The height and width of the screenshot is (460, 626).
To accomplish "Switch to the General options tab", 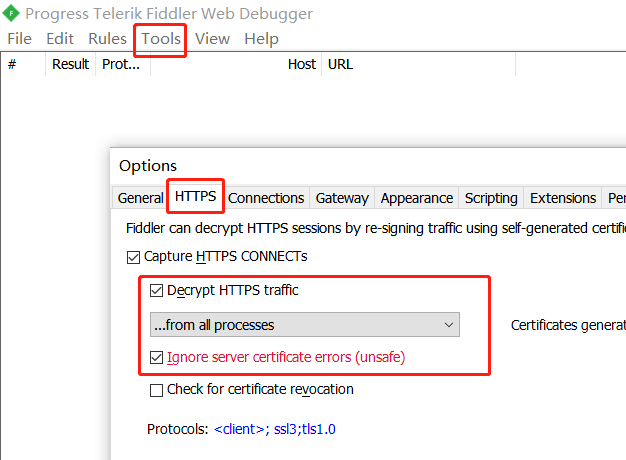I will point(140,198).
